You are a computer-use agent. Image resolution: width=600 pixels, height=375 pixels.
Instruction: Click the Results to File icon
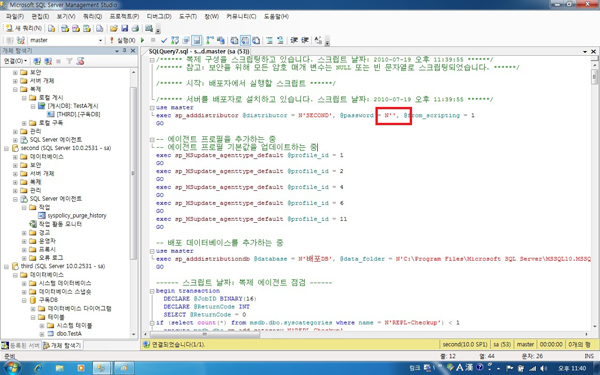click(256, 40)
